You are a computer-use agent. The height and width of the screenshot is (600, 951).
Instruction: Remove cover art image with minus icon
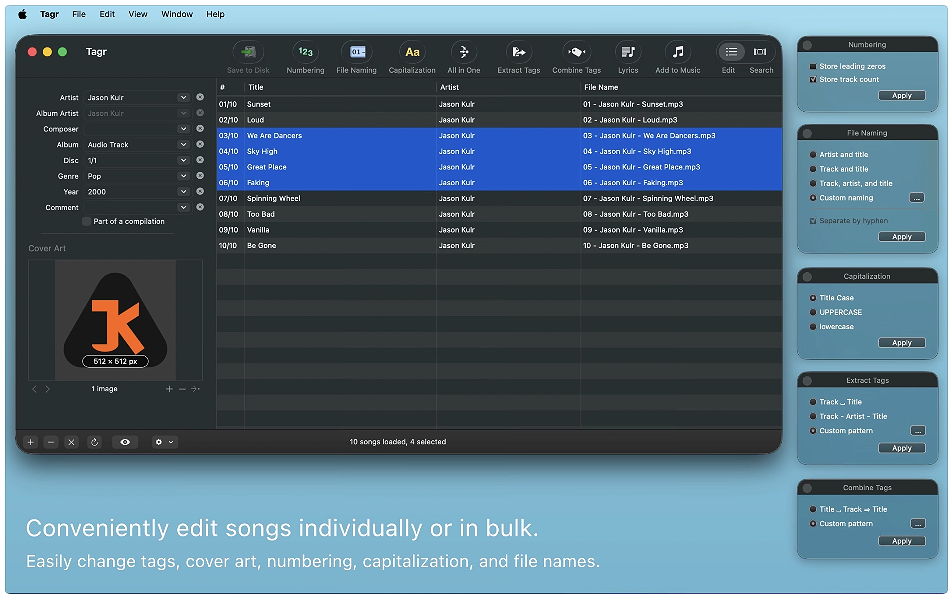tap(182, 389)
